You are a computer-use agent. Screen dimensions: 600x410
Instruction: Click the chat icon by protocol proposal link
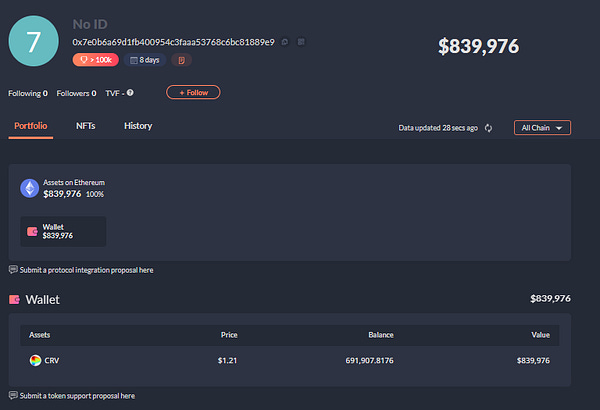pyautogui.click(x=13, y=270)
